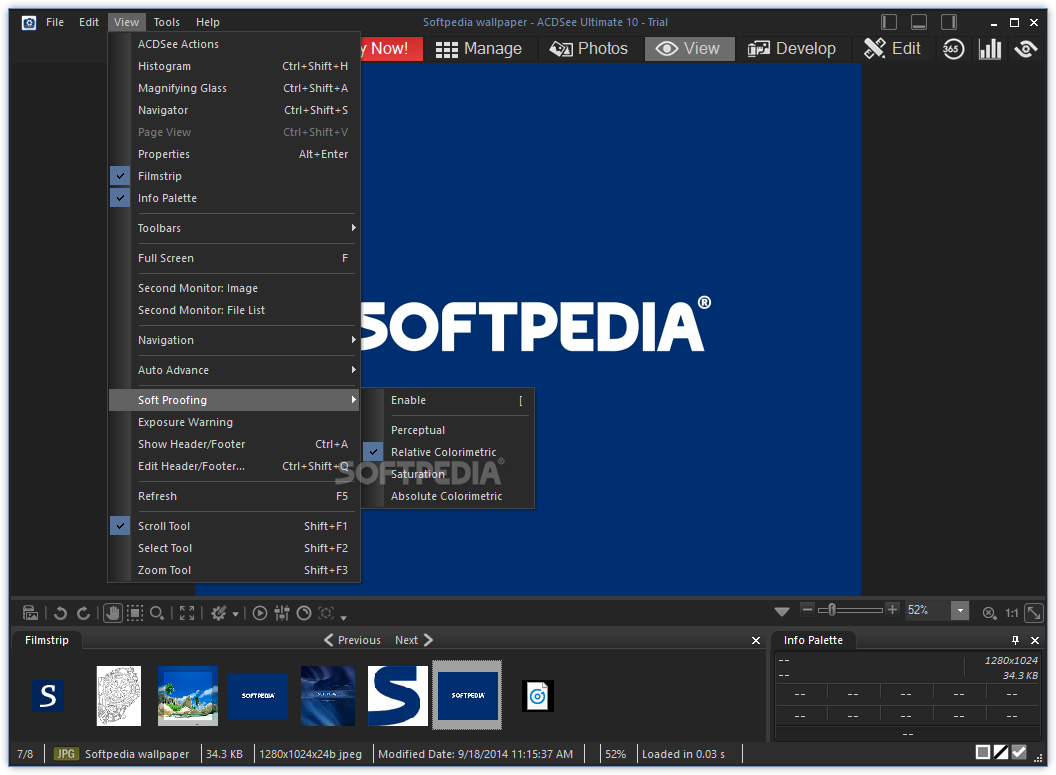
Task: Click the zoom out minus button
Action: pyautogui.click(x=807, y=609)
